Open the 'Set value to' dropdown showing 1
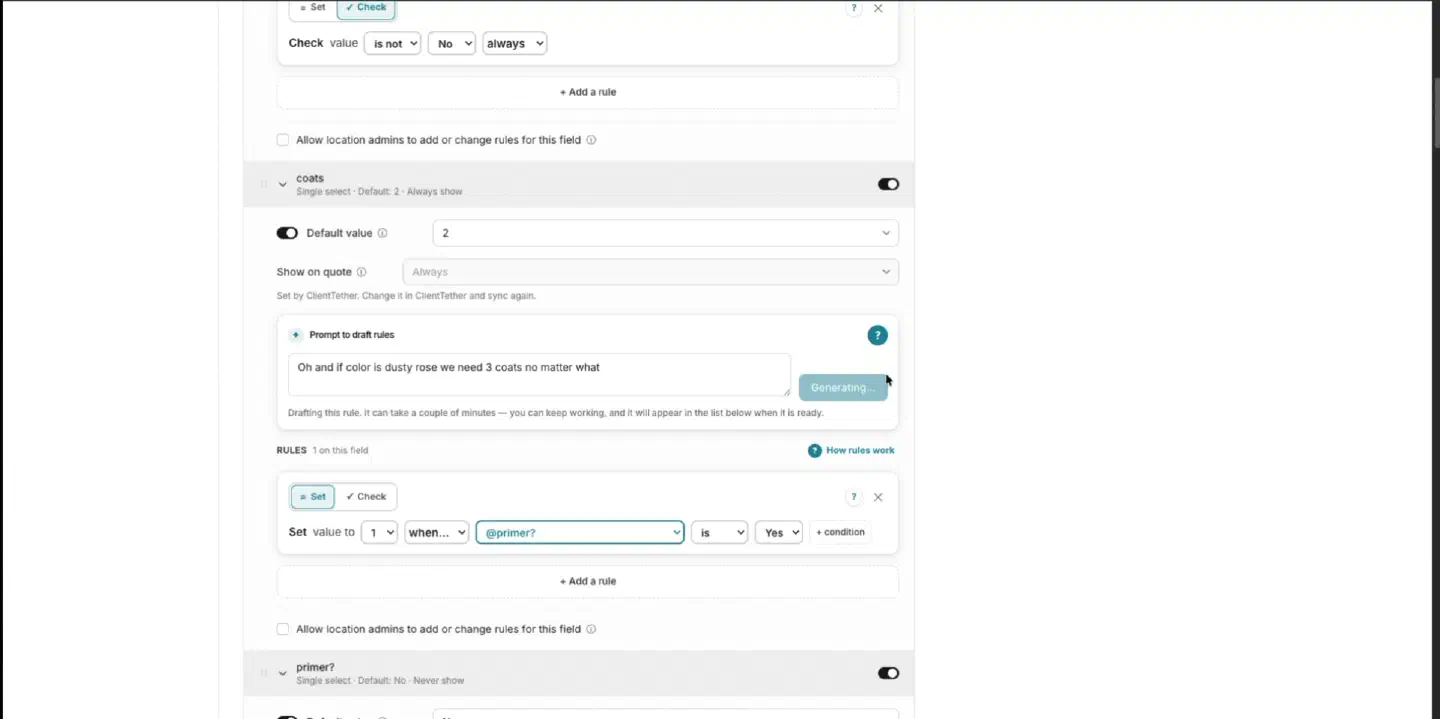Image resolution: width=1440 pixels, height=719 pixels. tap(379, 532)
